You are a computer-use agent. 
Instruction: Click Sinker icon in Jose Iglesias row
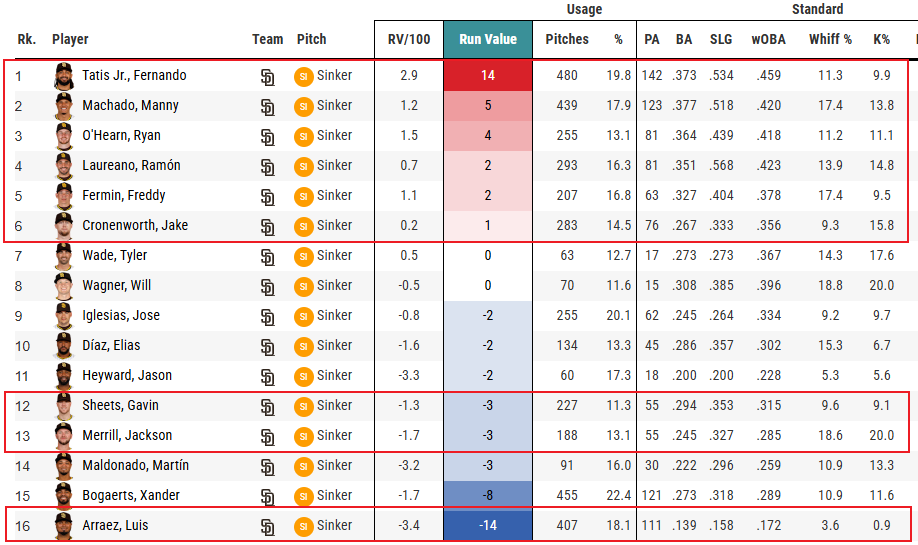tap(303, 316)
